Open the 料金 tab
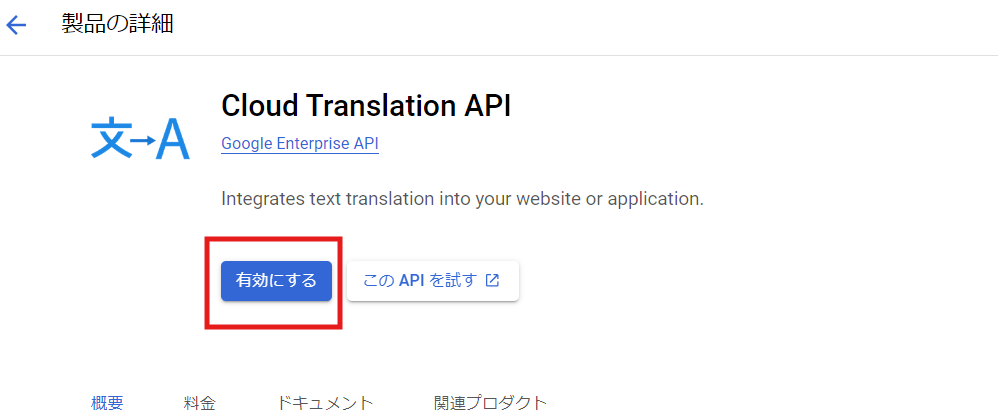 (199, 403)
